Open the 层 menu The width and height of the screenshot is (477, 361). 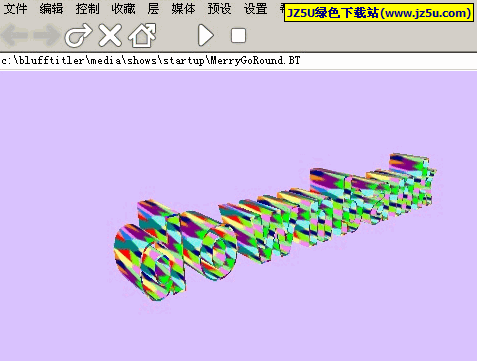[x=153, y=9]
